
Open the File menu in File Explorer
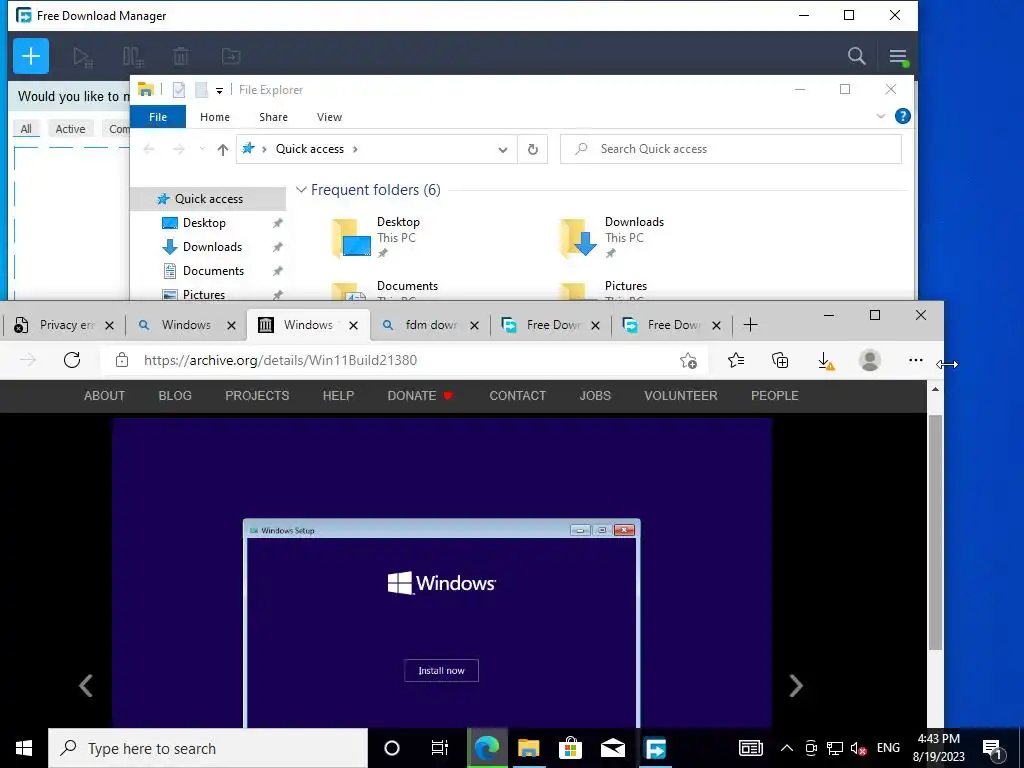click(158, 117)
